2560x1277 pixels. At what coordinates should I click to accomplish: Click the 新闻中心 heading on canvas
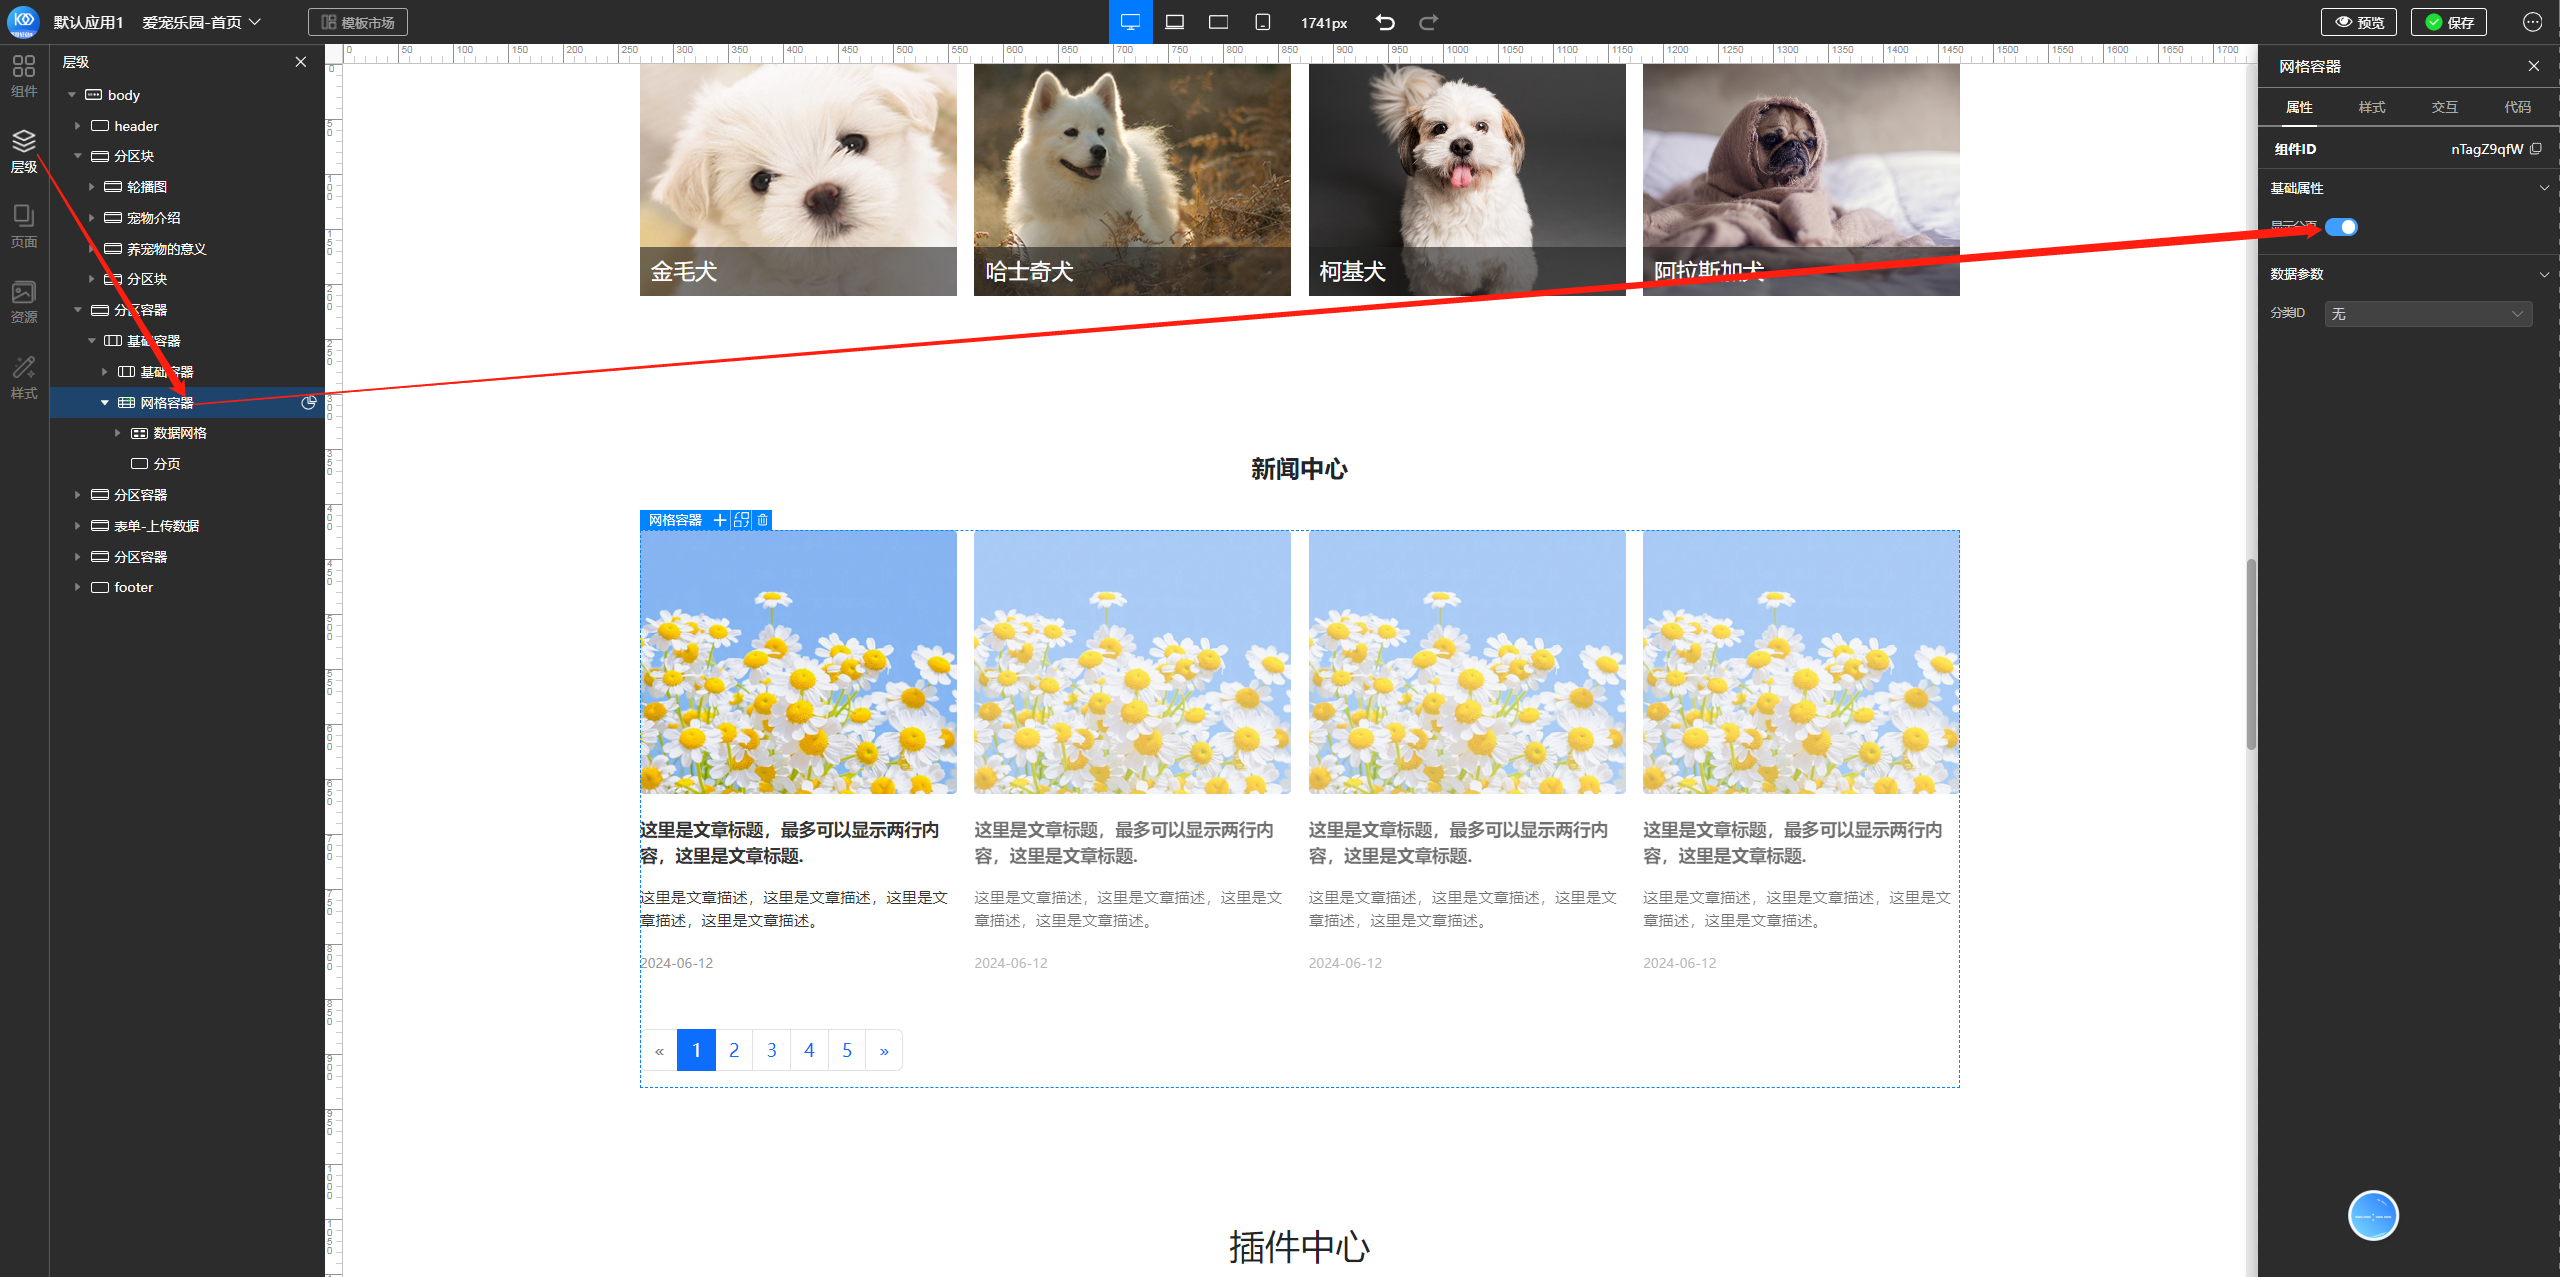(x=1299, y=469)
